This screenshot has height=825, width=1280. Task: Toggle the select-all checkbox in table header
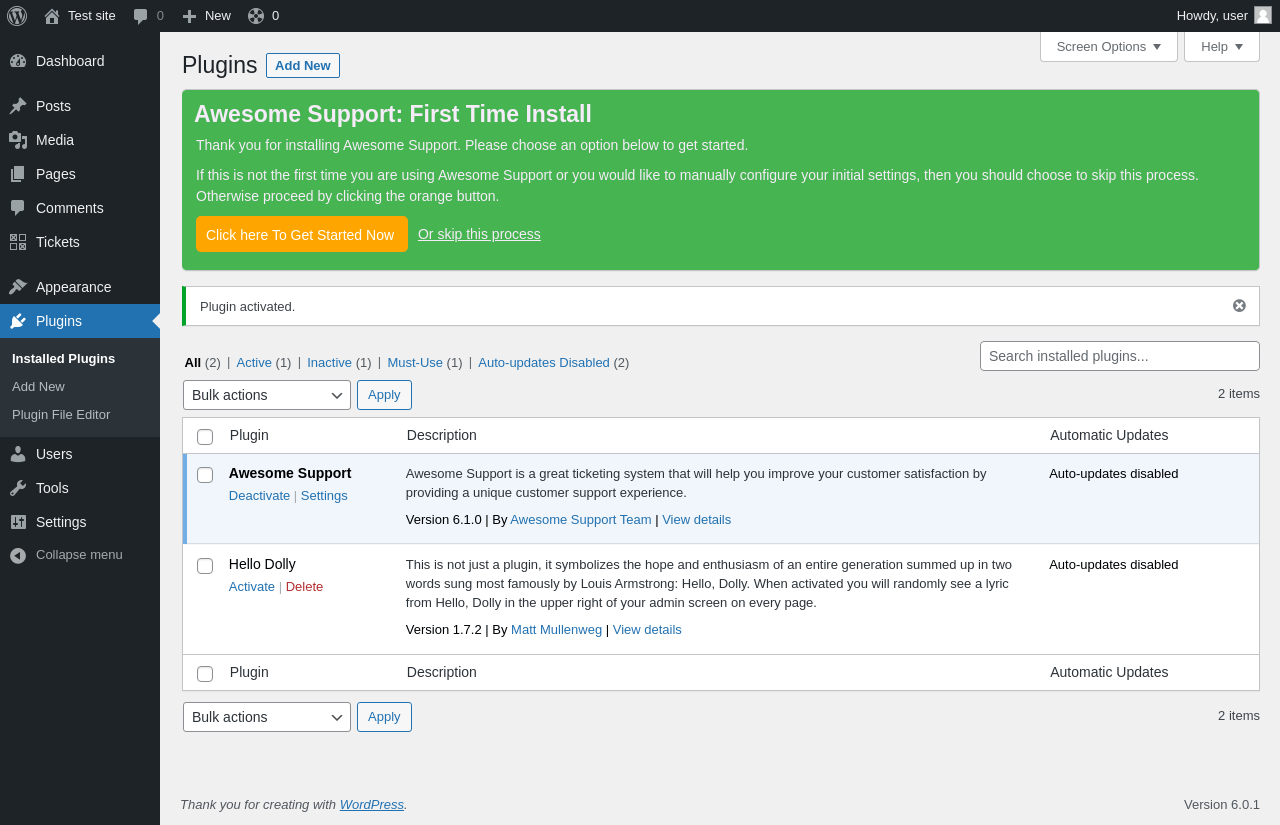(x=205, y=437)
